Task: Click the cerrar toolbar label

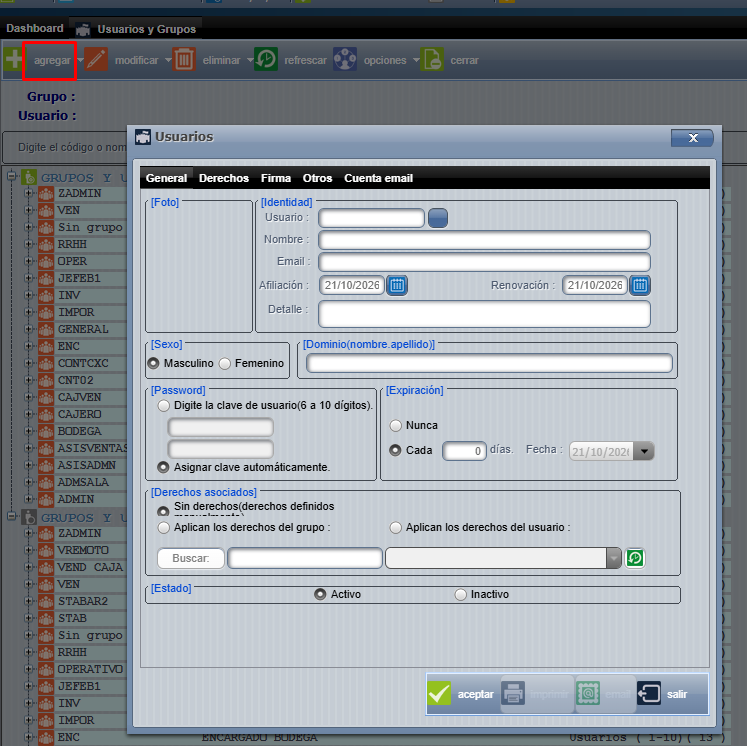Action: coord(464,60)
